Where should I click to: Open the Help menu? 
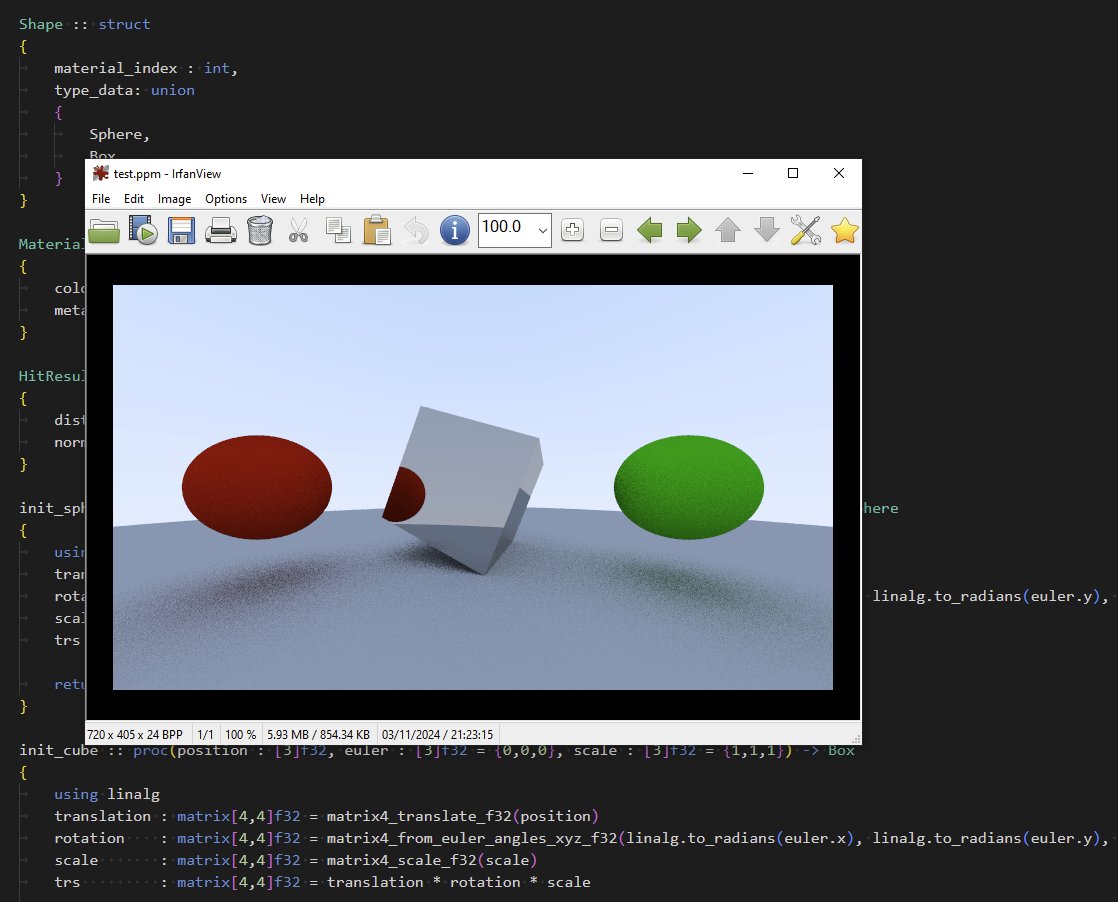312,199
